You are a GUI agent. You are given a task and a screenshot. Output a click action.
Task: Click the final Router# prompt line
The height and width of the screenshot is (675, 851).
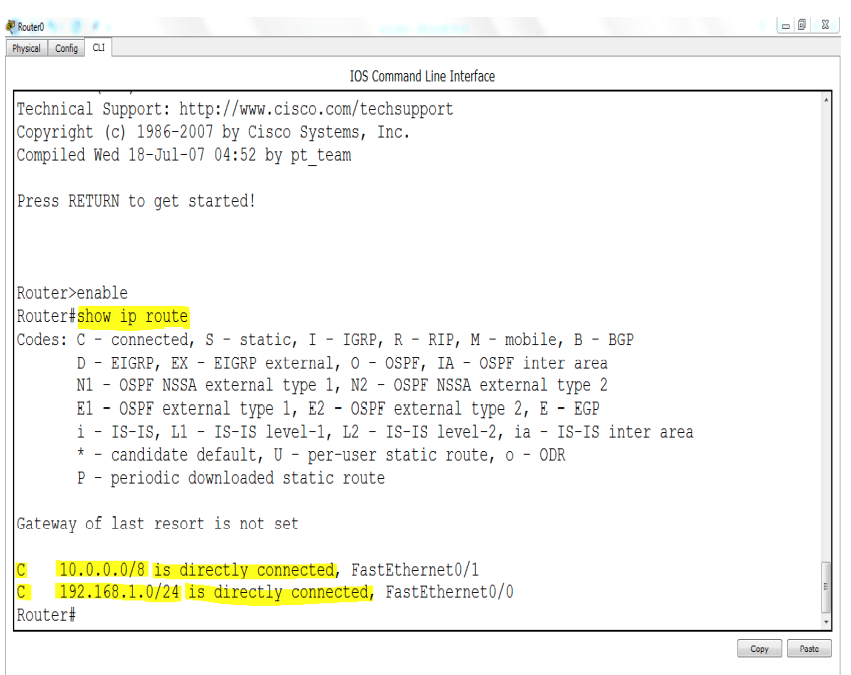coord(46,615)
